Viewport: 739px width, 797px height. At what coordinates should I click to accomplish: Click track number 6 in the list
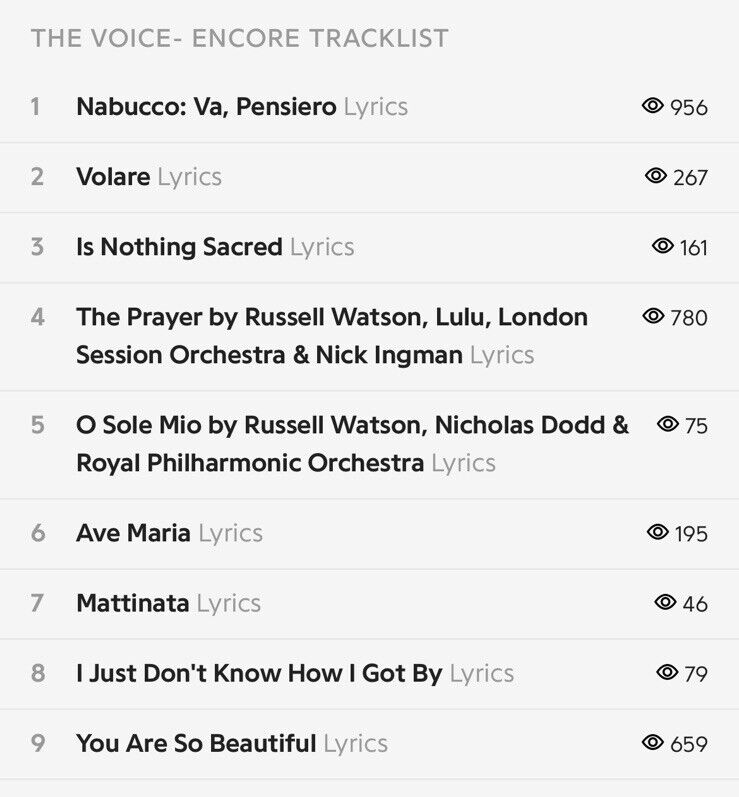click(38, 533)
